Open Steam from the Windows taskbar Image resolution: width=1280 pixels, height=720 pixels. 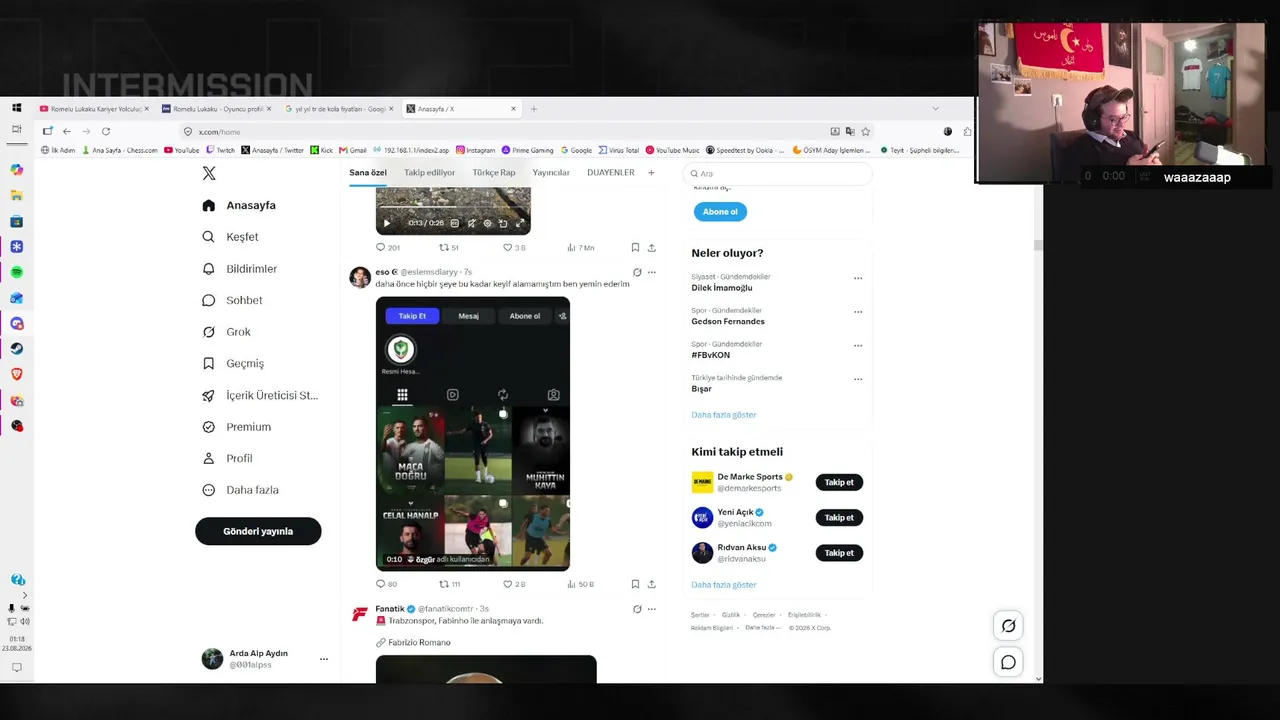[17, 348]
